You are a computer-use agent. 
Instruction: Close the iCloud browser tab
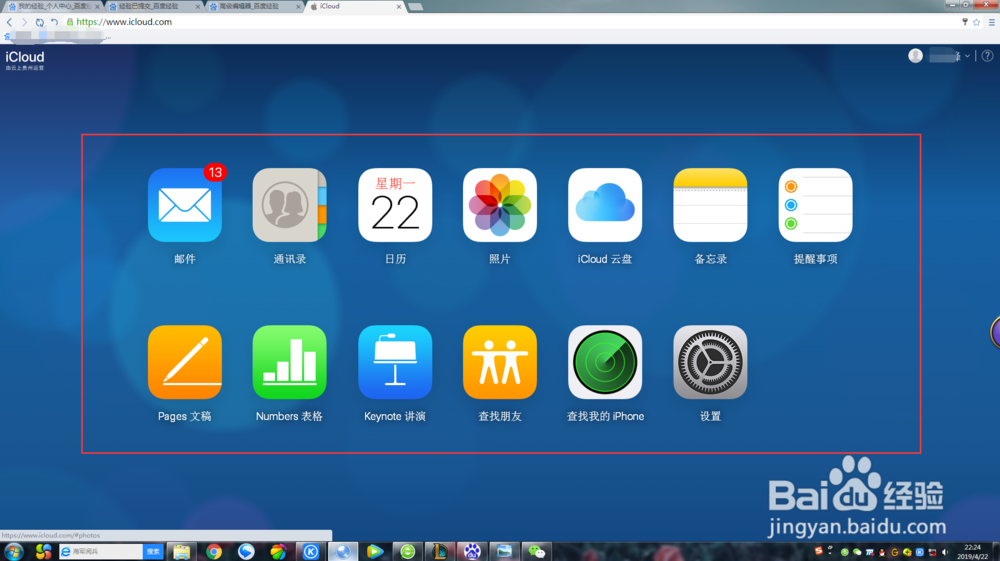point(399,6)
